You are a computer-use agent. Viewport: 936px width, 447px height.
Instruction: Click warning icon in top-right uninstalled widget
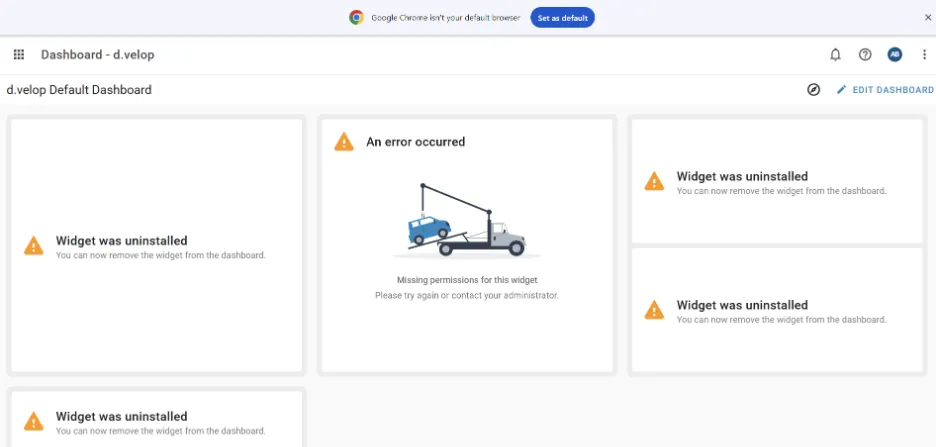[x=654, y=181]
